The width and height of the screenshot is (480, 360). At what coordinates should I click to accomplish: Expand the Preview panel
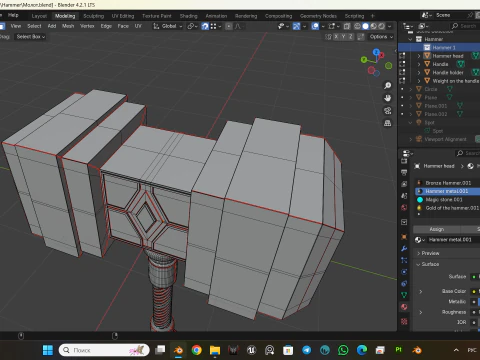coord(419,253)
